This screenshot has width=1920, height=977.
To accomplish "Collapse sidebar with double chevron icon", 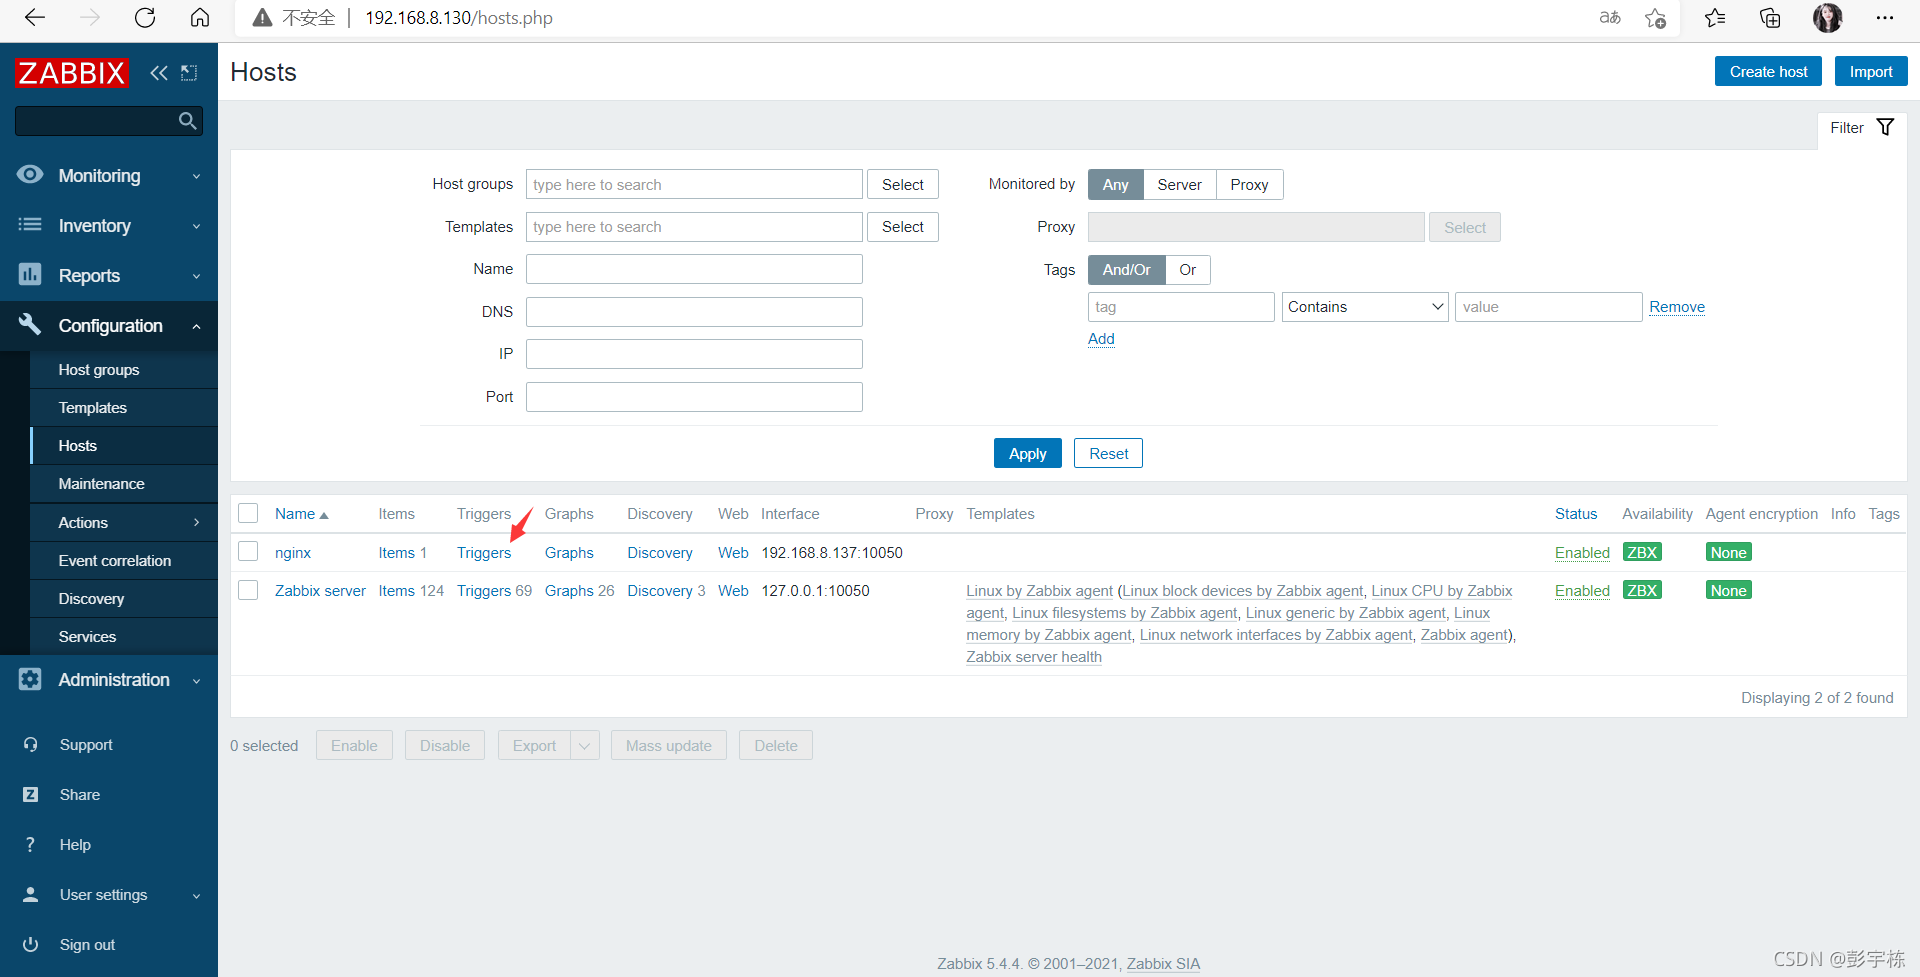I will point(159,73).
